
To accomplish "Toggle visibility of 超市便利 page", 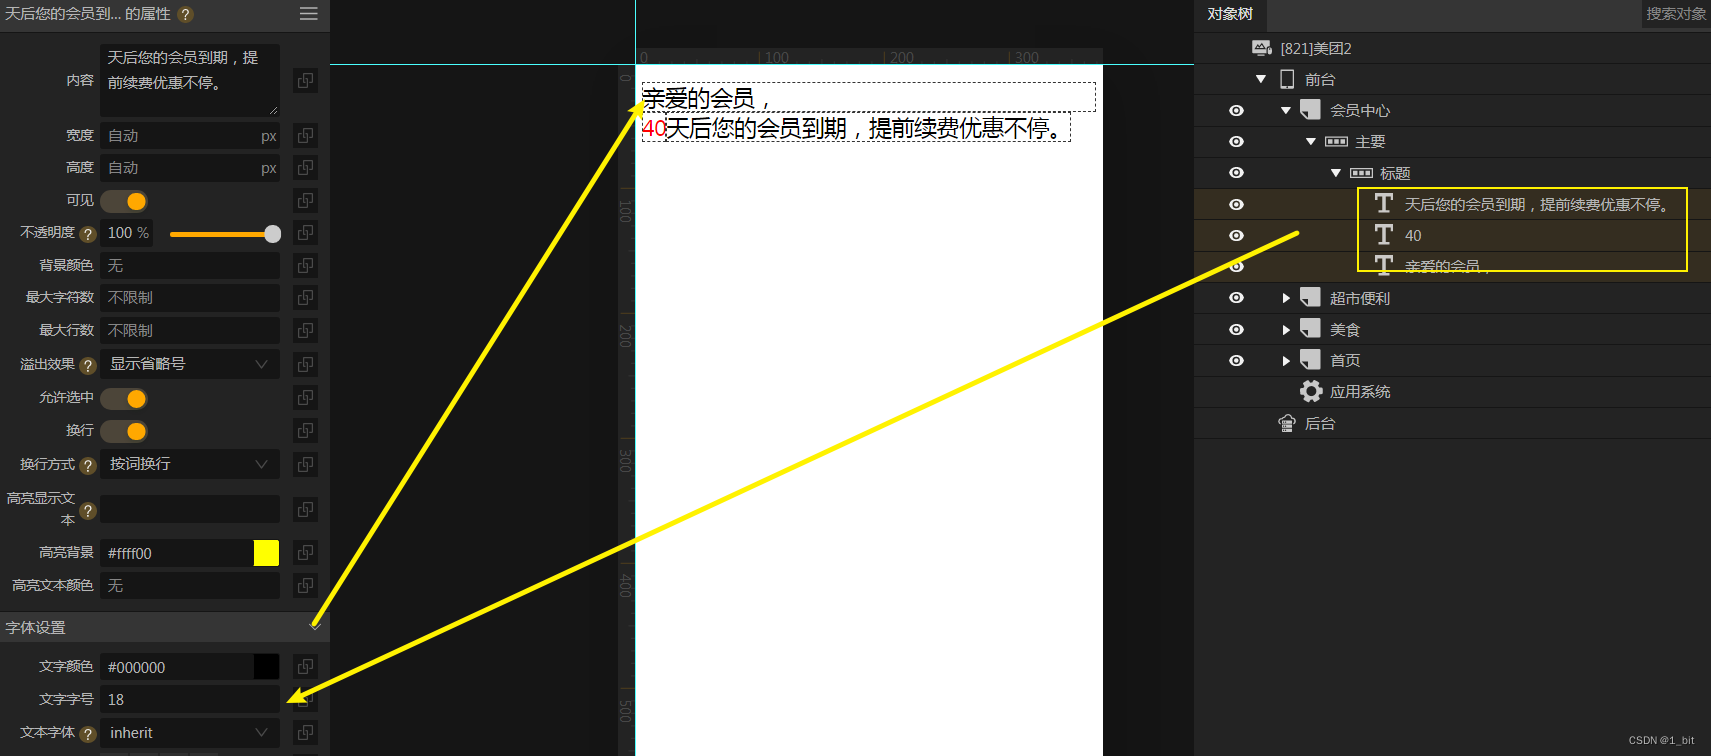I will [x=1236, y=298].
